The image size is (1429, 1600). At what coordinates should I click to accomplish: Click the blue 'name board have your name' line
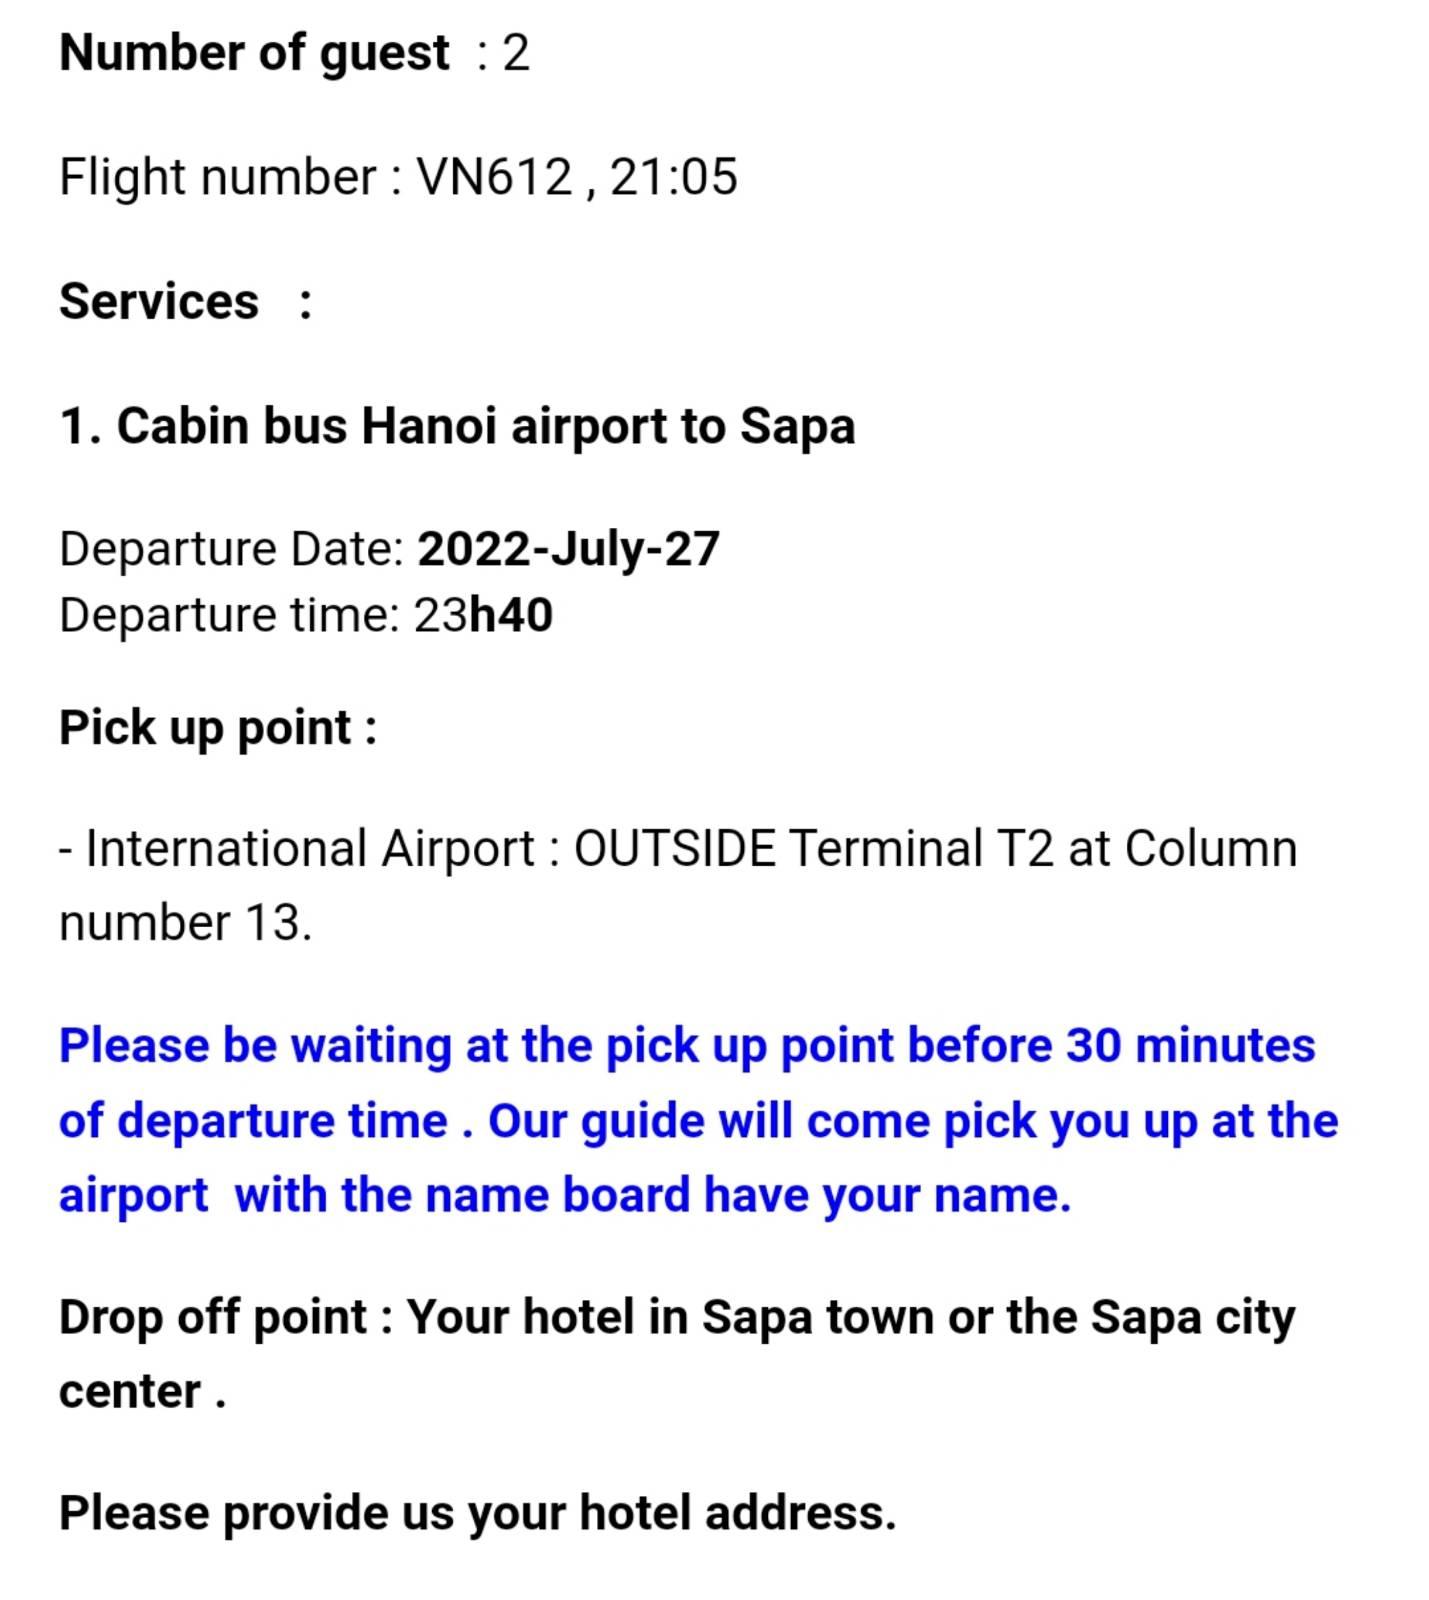565,1196
